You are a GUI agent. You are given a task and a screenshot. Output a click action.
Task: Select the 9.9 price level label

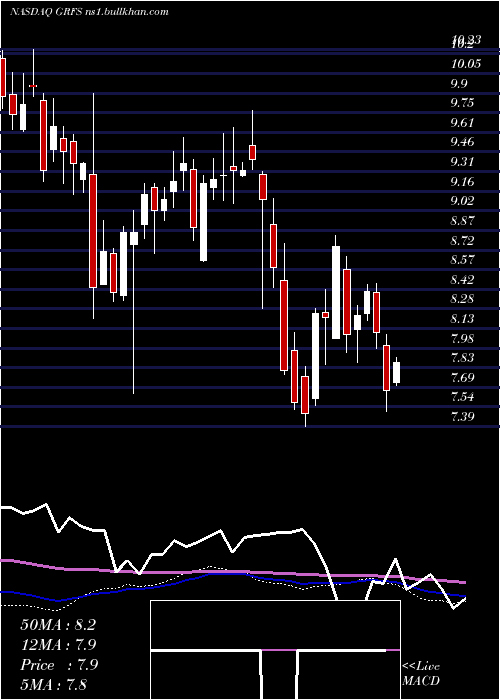(x=460, y=83)
